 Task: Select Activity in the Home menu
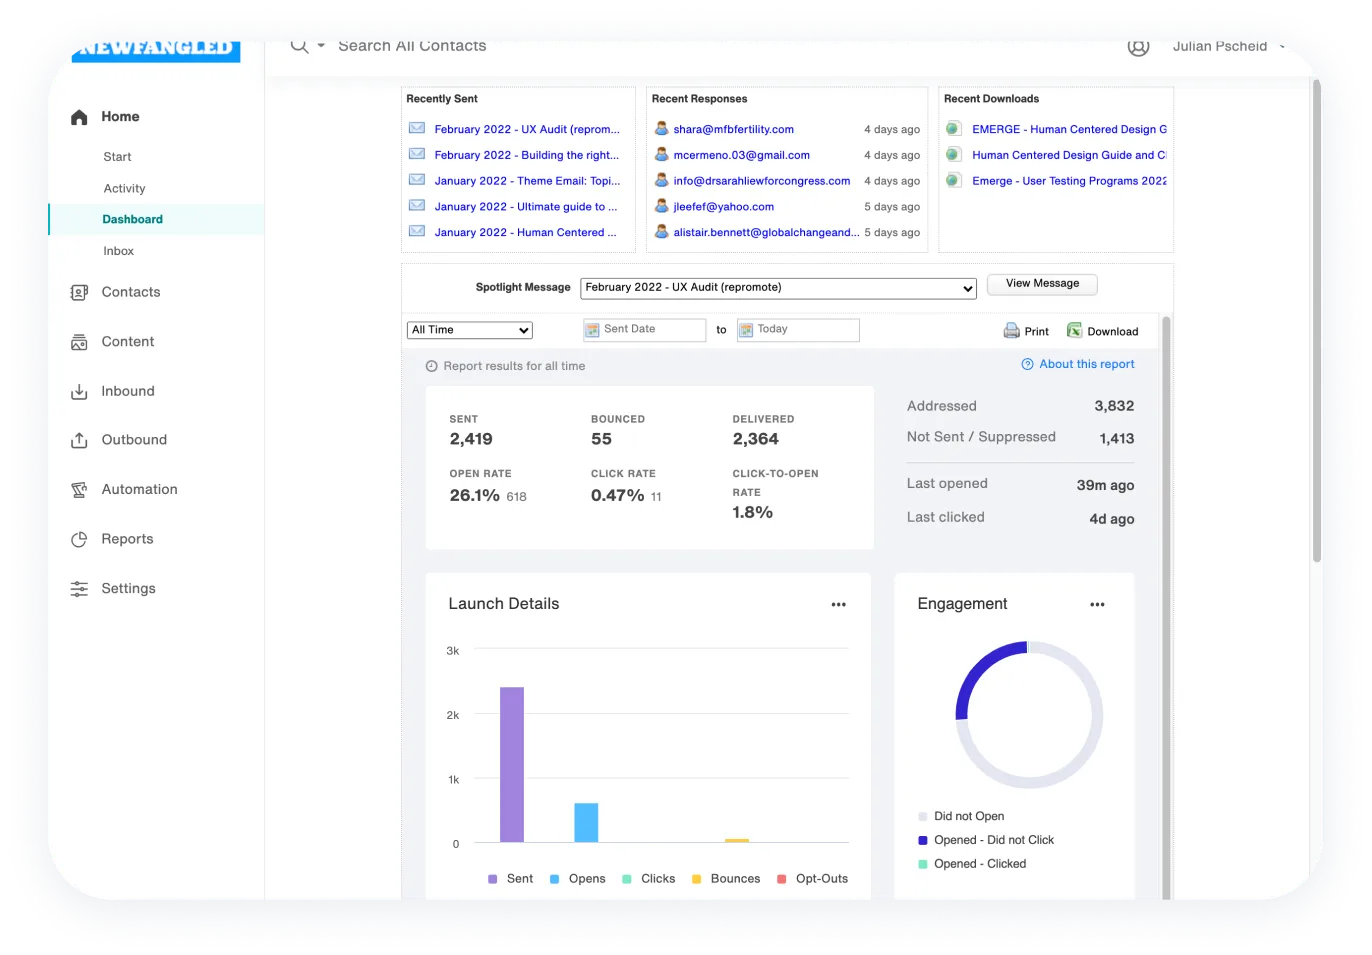(x=124, y=188)
